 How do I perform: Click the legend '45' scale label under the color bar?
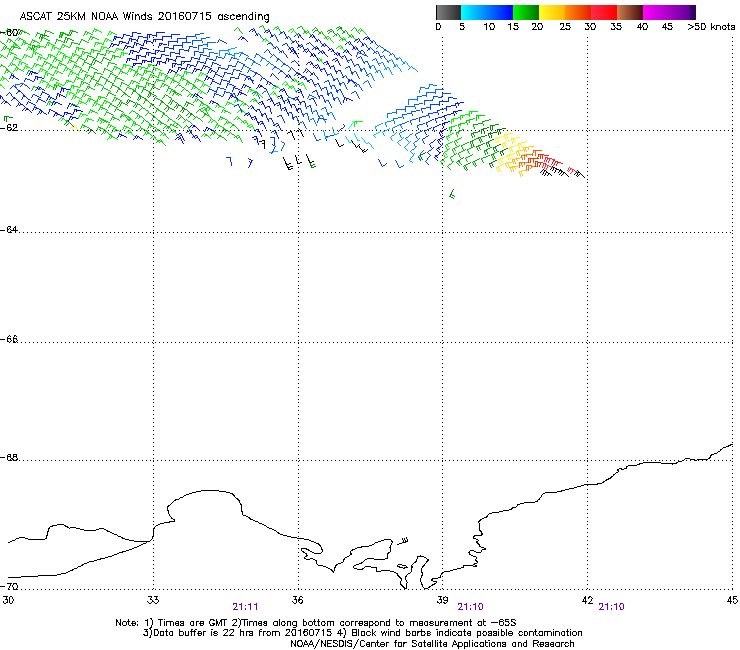[x=667, y=27]
